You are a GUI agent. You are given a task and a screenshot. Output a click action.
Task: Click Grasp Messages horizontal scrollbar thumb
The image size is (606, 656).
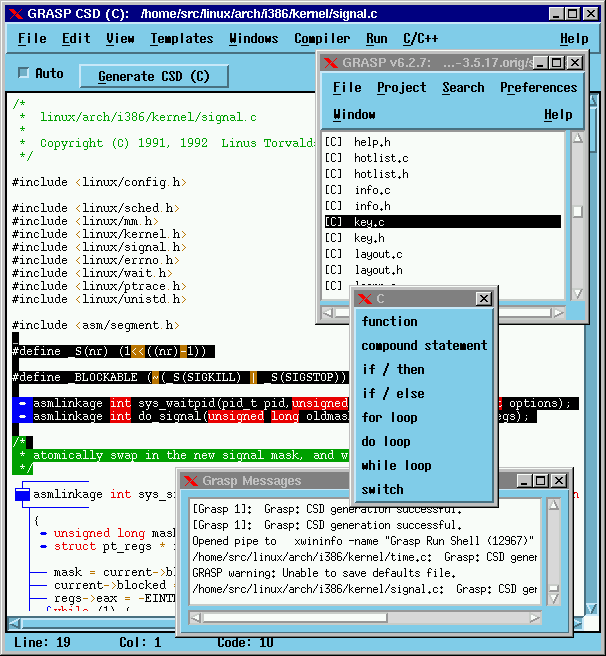pyautogui.click(x=295, y=618)
